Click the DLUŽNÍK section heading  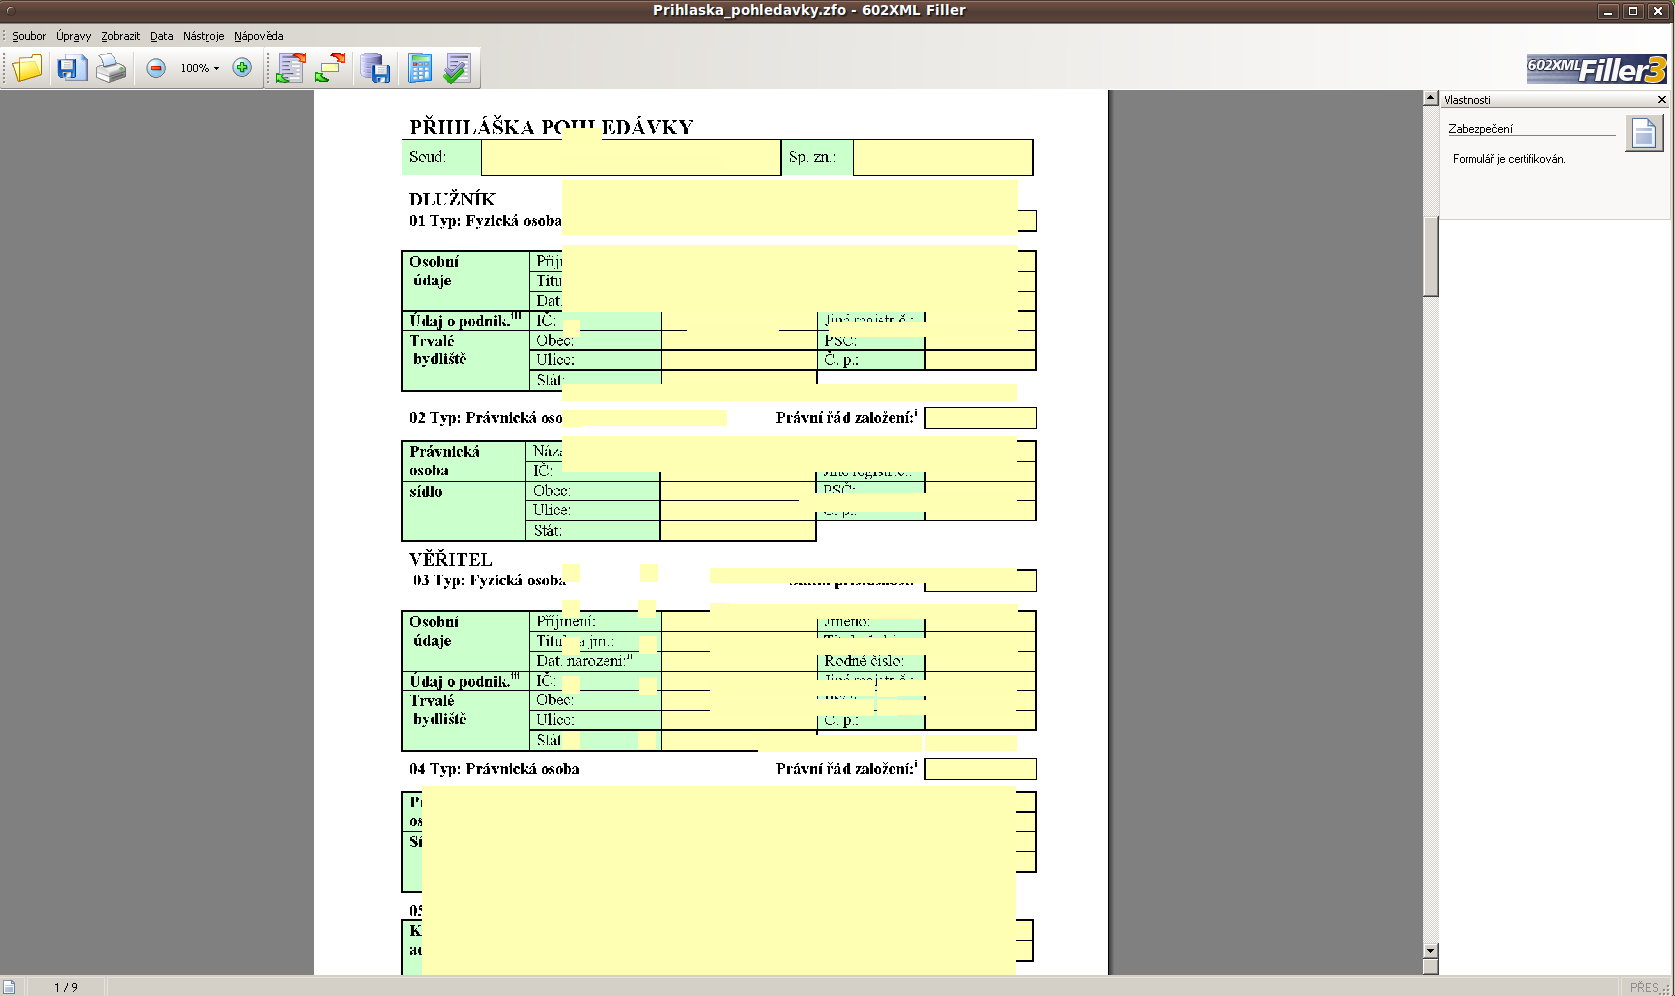click(452, 199)
